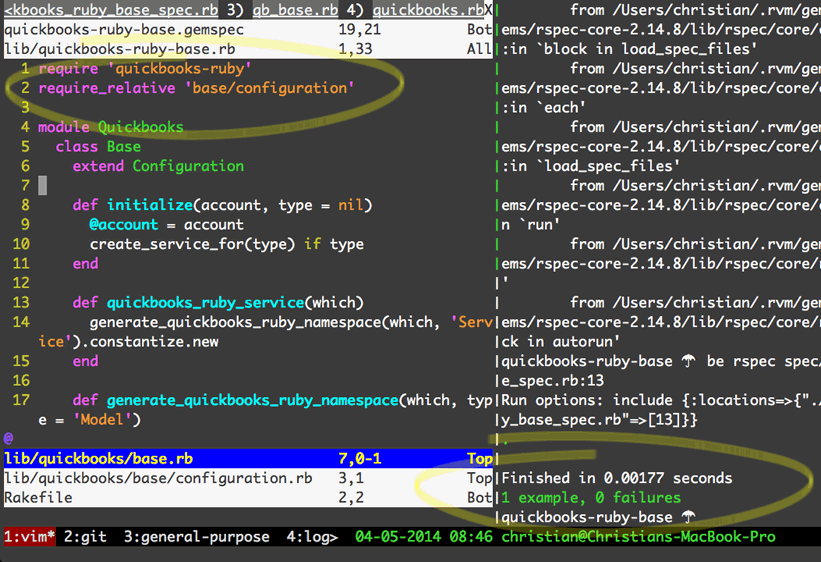Click the module Quickbooks line
This screenshot has height=562, width=821.
pos(110,127)
